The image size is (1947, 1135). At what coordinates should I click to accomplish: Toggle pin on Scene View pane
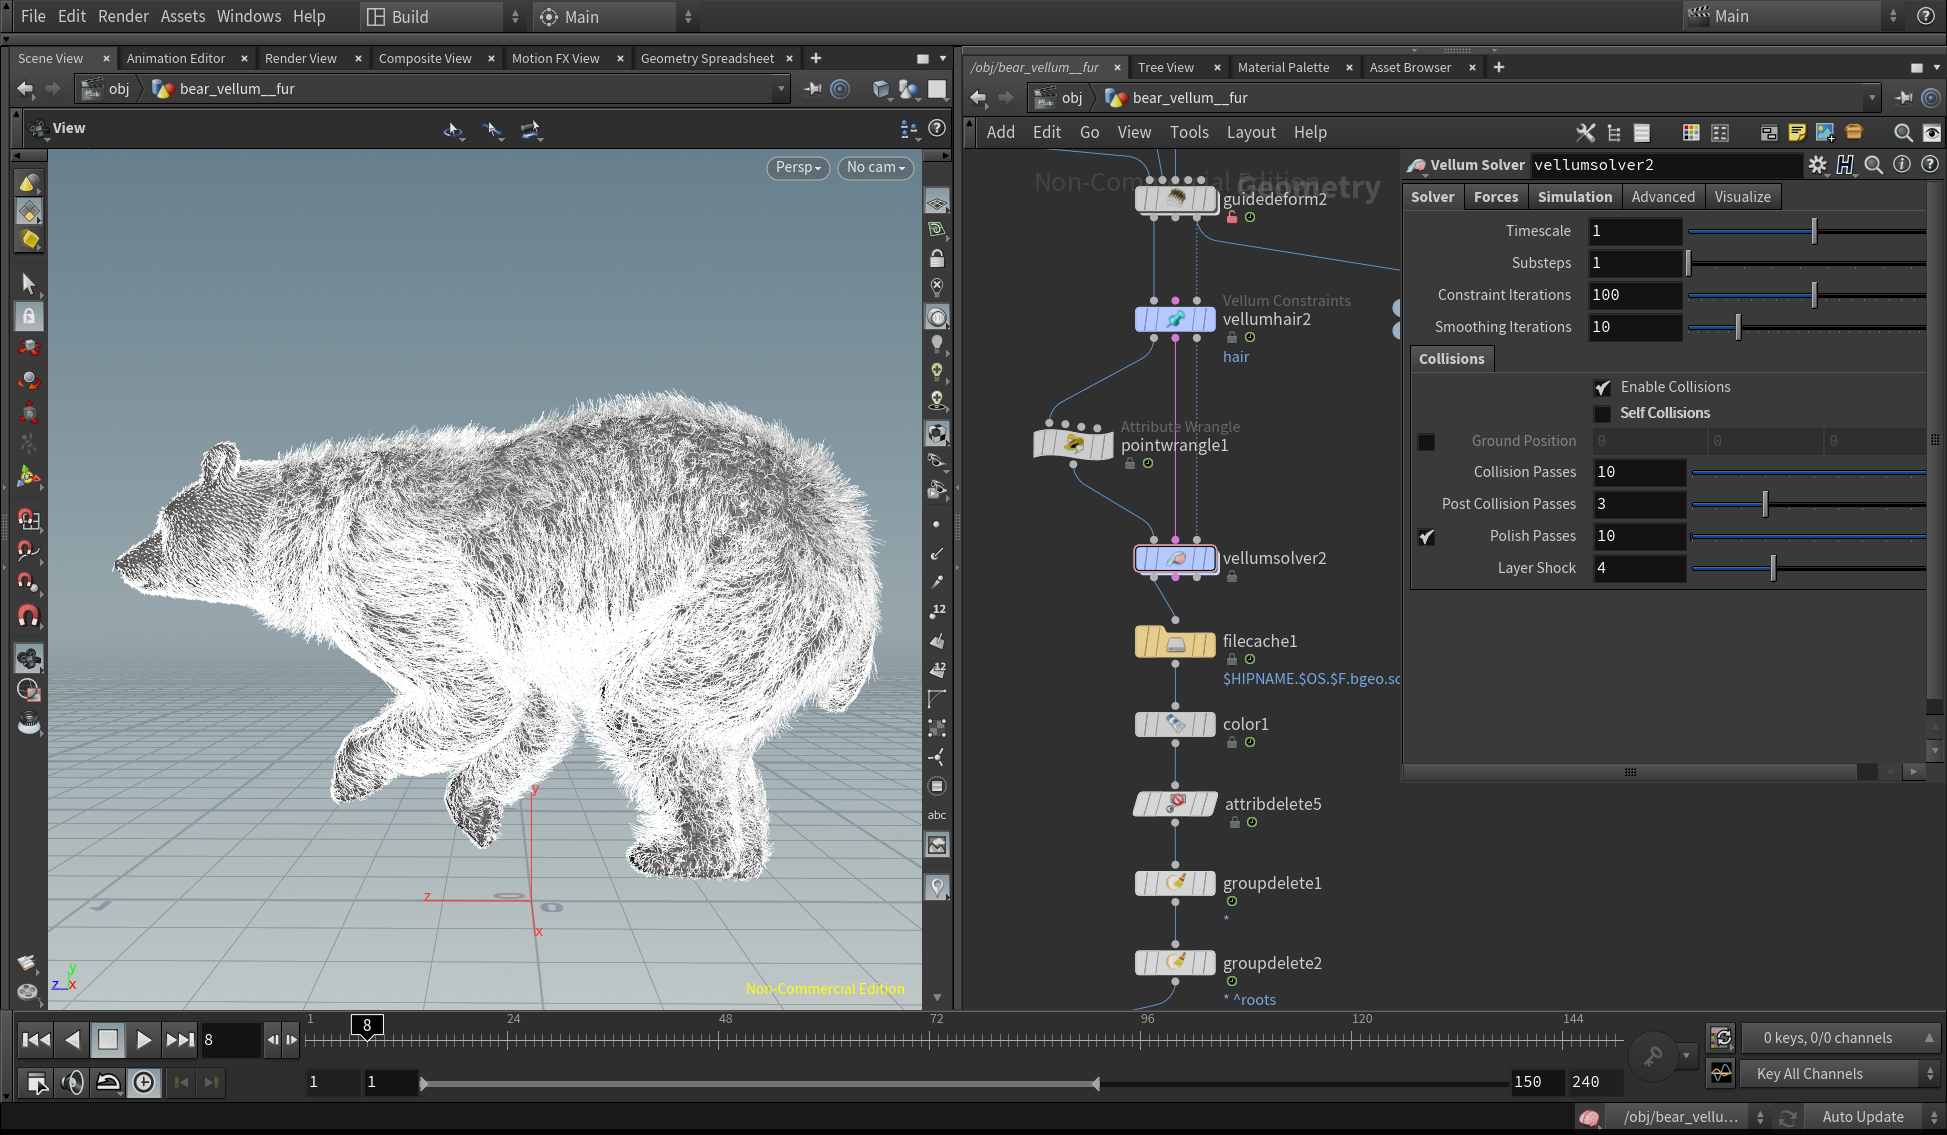click(x=812, y=88)
